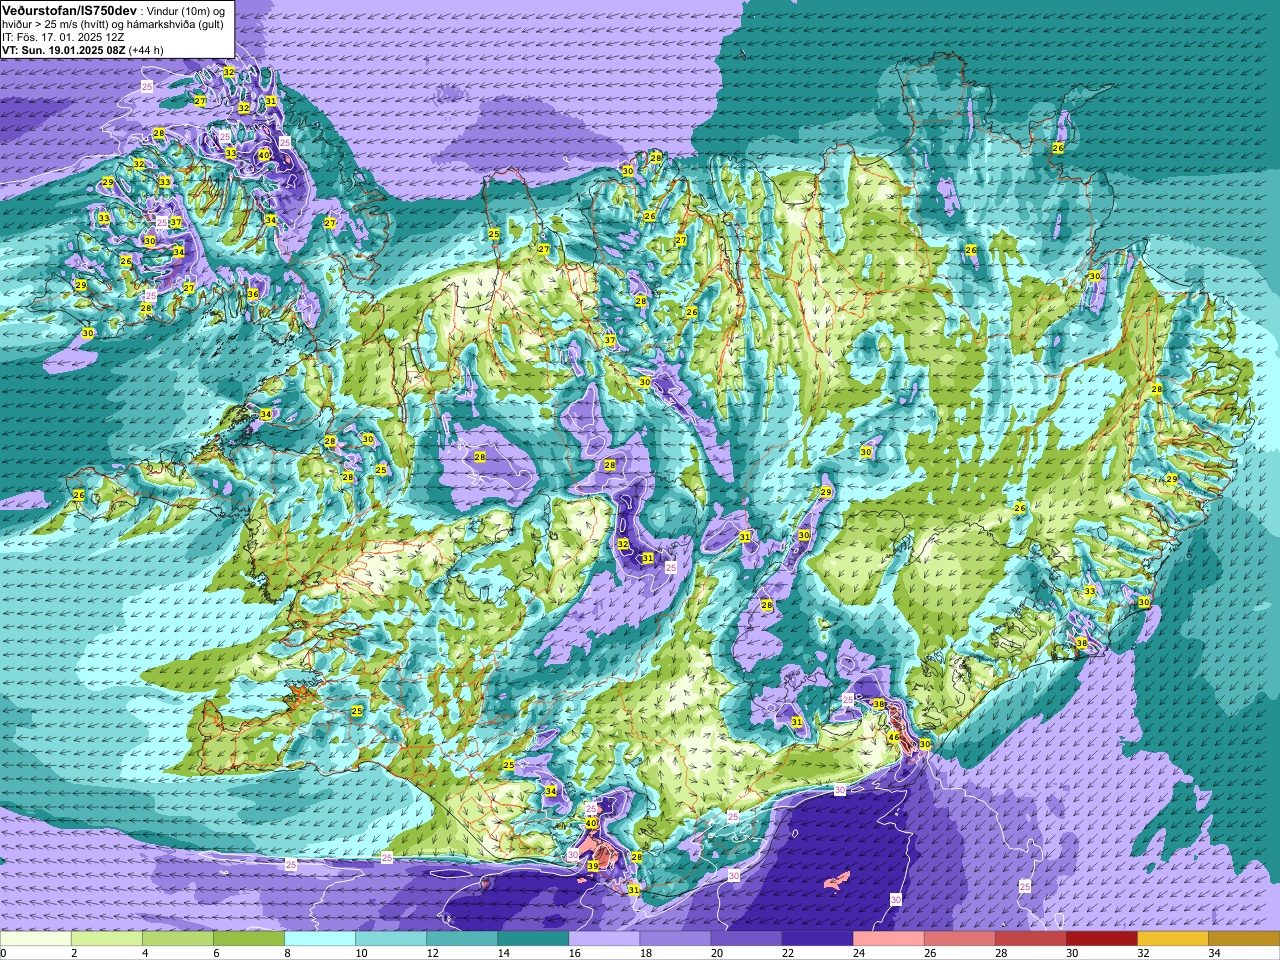
Task: Click the dark teal 14–16 m/s legend swatch
Action: click(533, 940)
